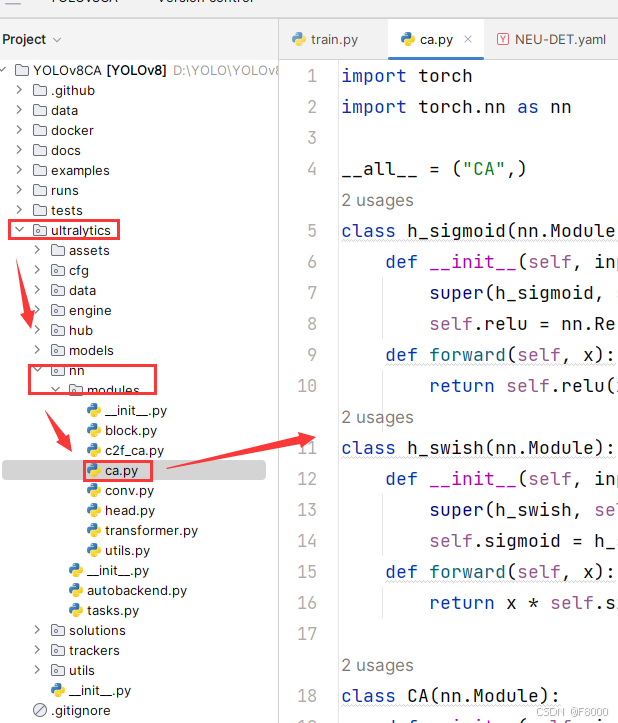
Task: Click the Python icon of transformer.py
Action: coord(94,530)
